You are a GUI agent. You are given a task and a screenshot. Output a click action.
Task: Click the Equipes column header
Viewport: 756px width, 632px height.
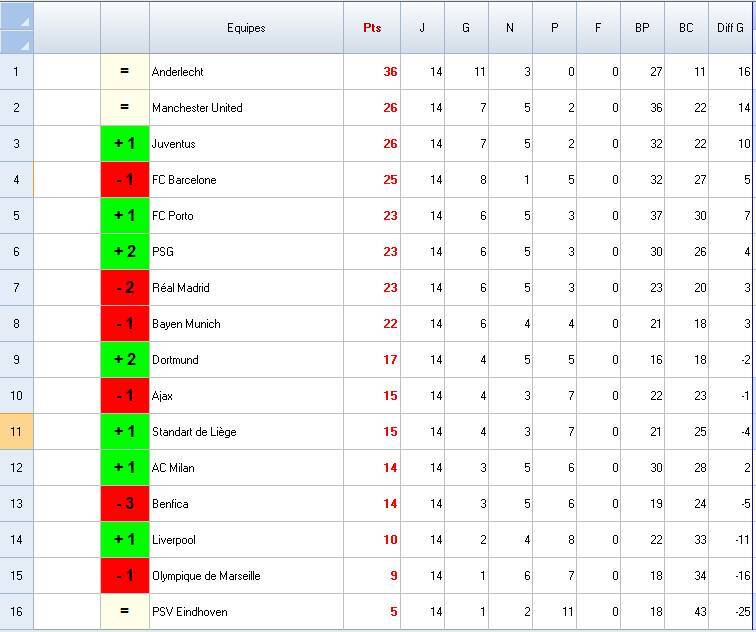tap(246, 28)
